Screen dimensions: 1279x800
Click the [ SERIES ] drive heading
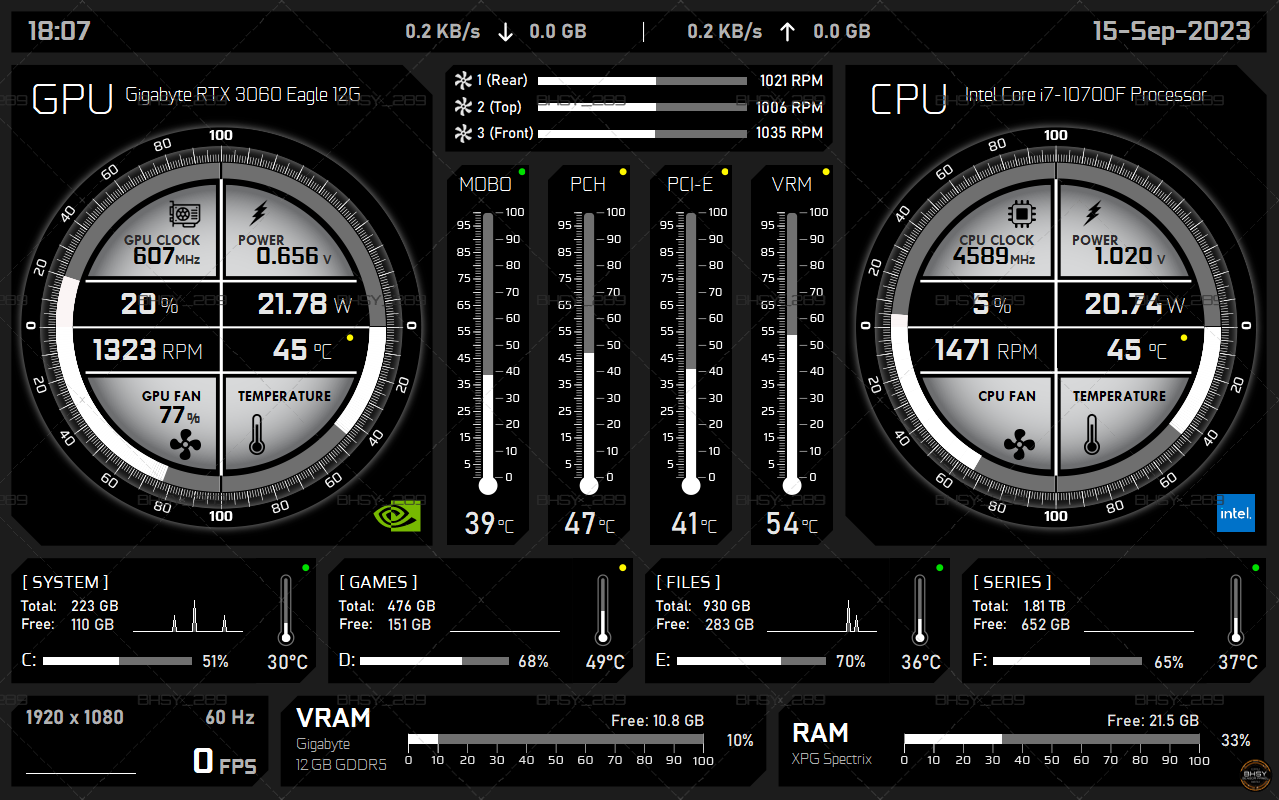[x=1012, y=582]
